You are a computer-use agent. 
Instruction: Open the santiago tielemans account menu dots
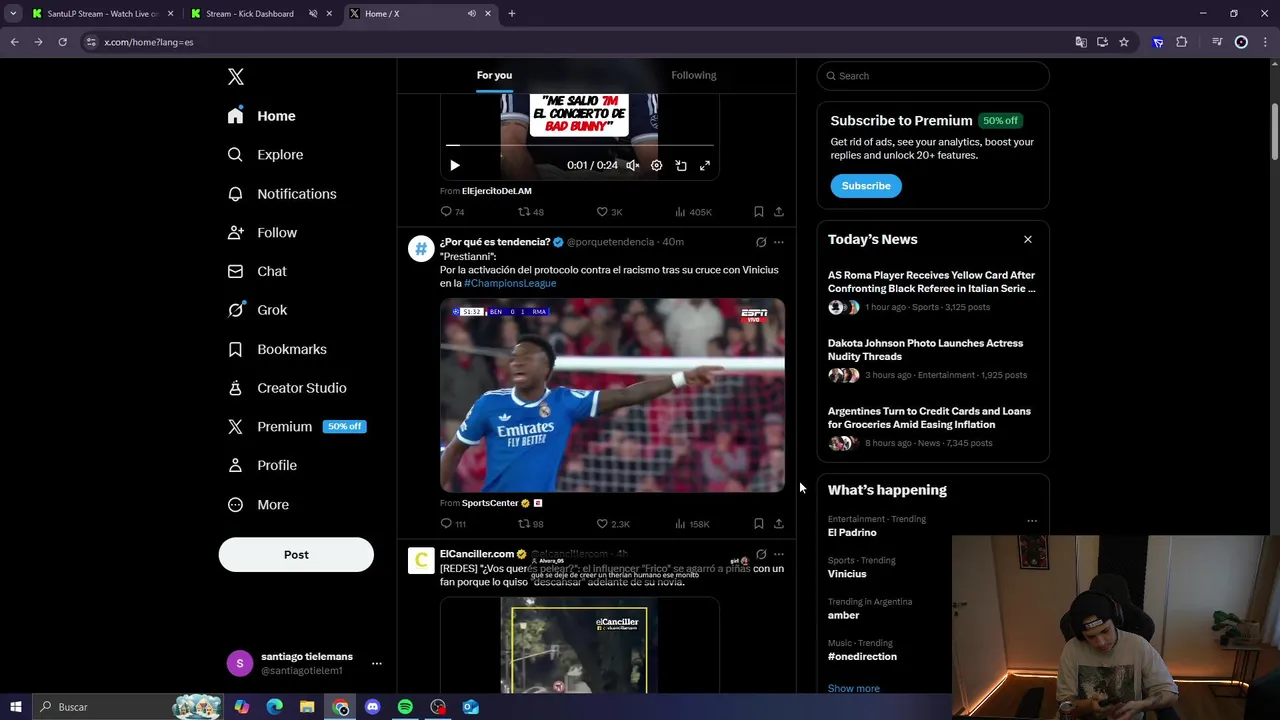coord(377,663)
